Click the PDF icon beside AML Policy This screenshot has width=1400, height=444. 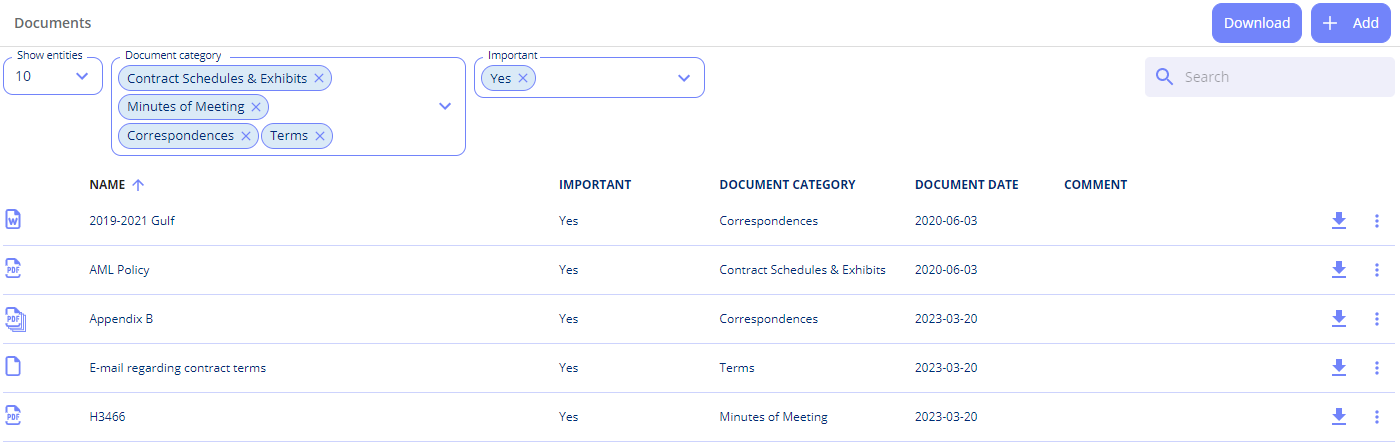(13, 268)
